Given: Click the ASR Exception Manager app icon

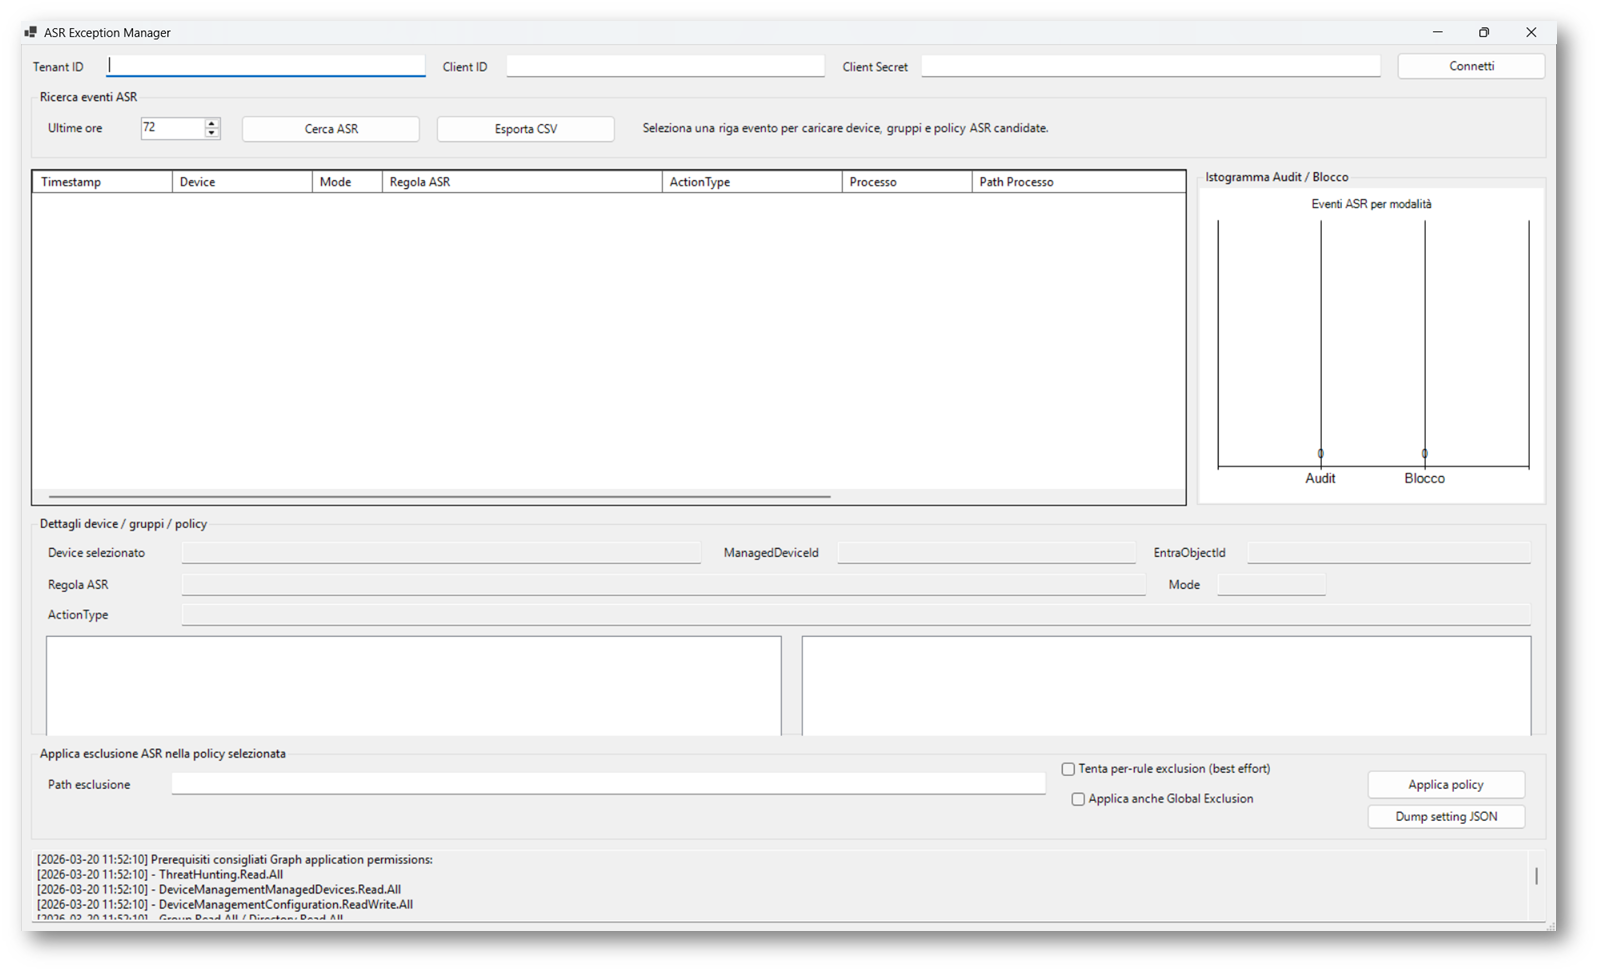Looking at the screenshot, I should [30, 32].
